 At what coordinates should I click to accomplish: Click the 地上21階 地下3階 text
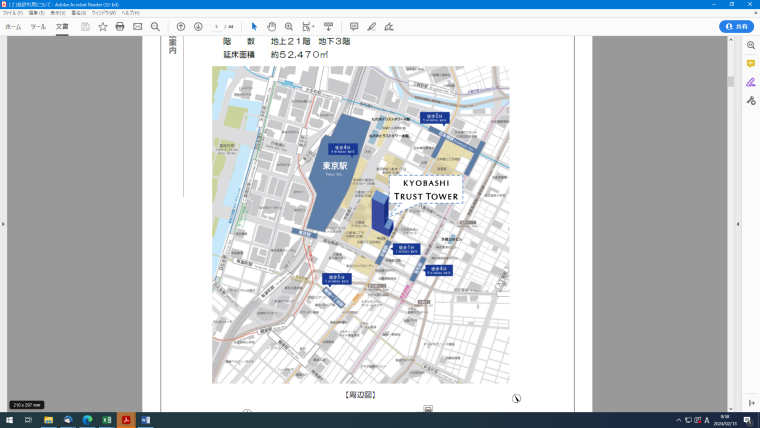(310, 41)
